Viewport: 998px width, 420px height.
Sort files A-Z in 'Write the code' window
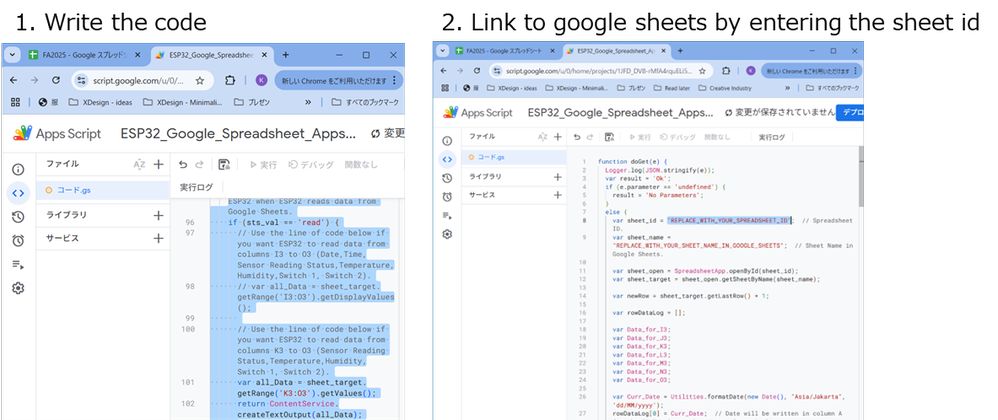click(139, 164)
